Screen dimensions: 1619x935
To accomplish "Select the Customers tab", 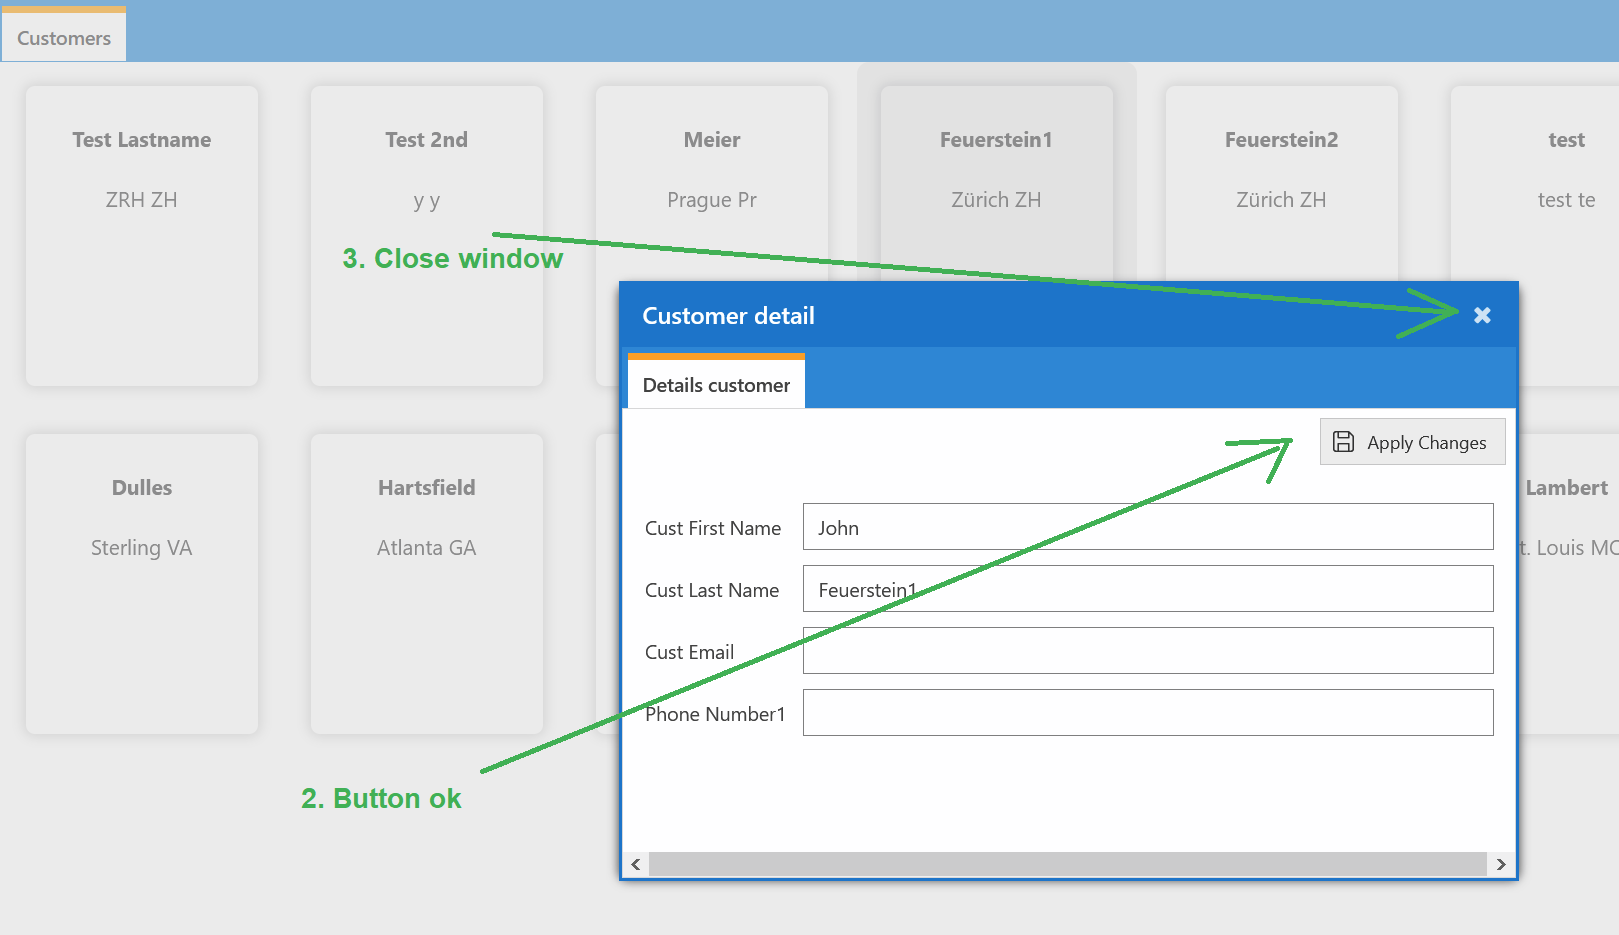I will (x=62, y=37).
